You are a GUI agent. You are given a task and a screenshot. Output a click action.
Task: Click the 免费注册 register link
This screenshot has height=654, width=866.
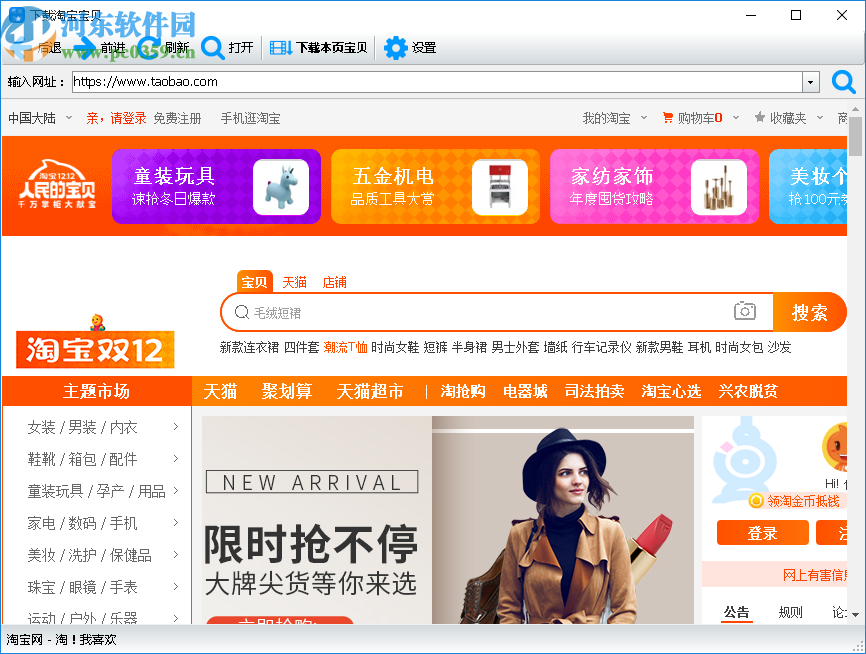(x=177, y=118)
